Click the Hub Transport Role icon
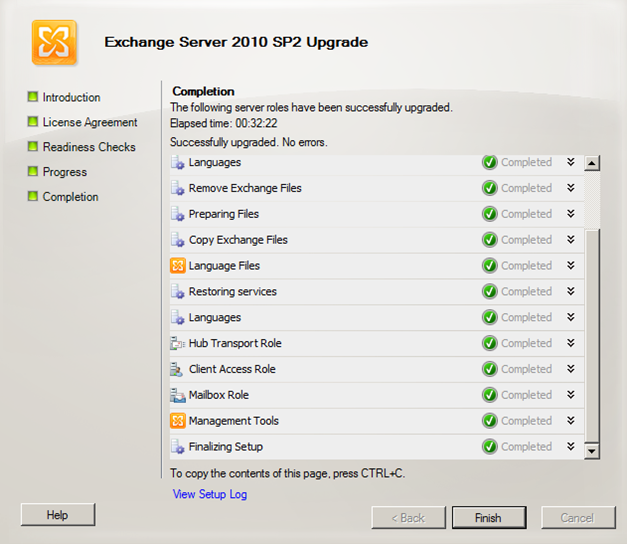Screen dimensions: 627x544 (178, 343)
